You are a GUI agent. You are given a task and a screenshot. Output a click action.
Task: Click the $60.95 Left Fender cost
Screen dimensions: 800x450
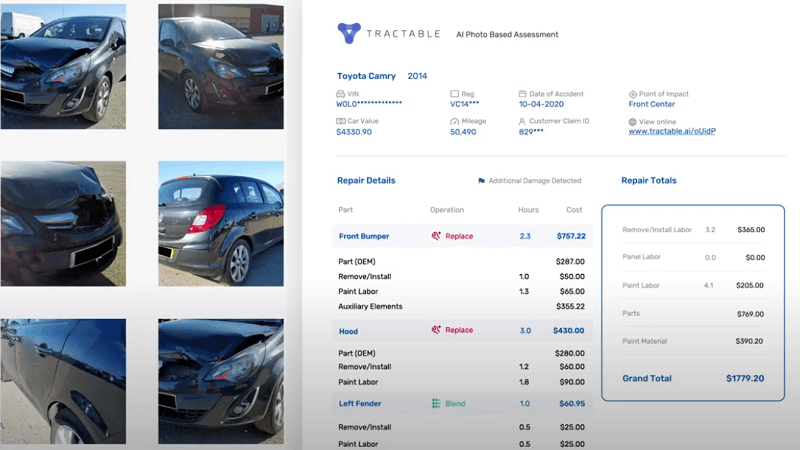(572, 404)
